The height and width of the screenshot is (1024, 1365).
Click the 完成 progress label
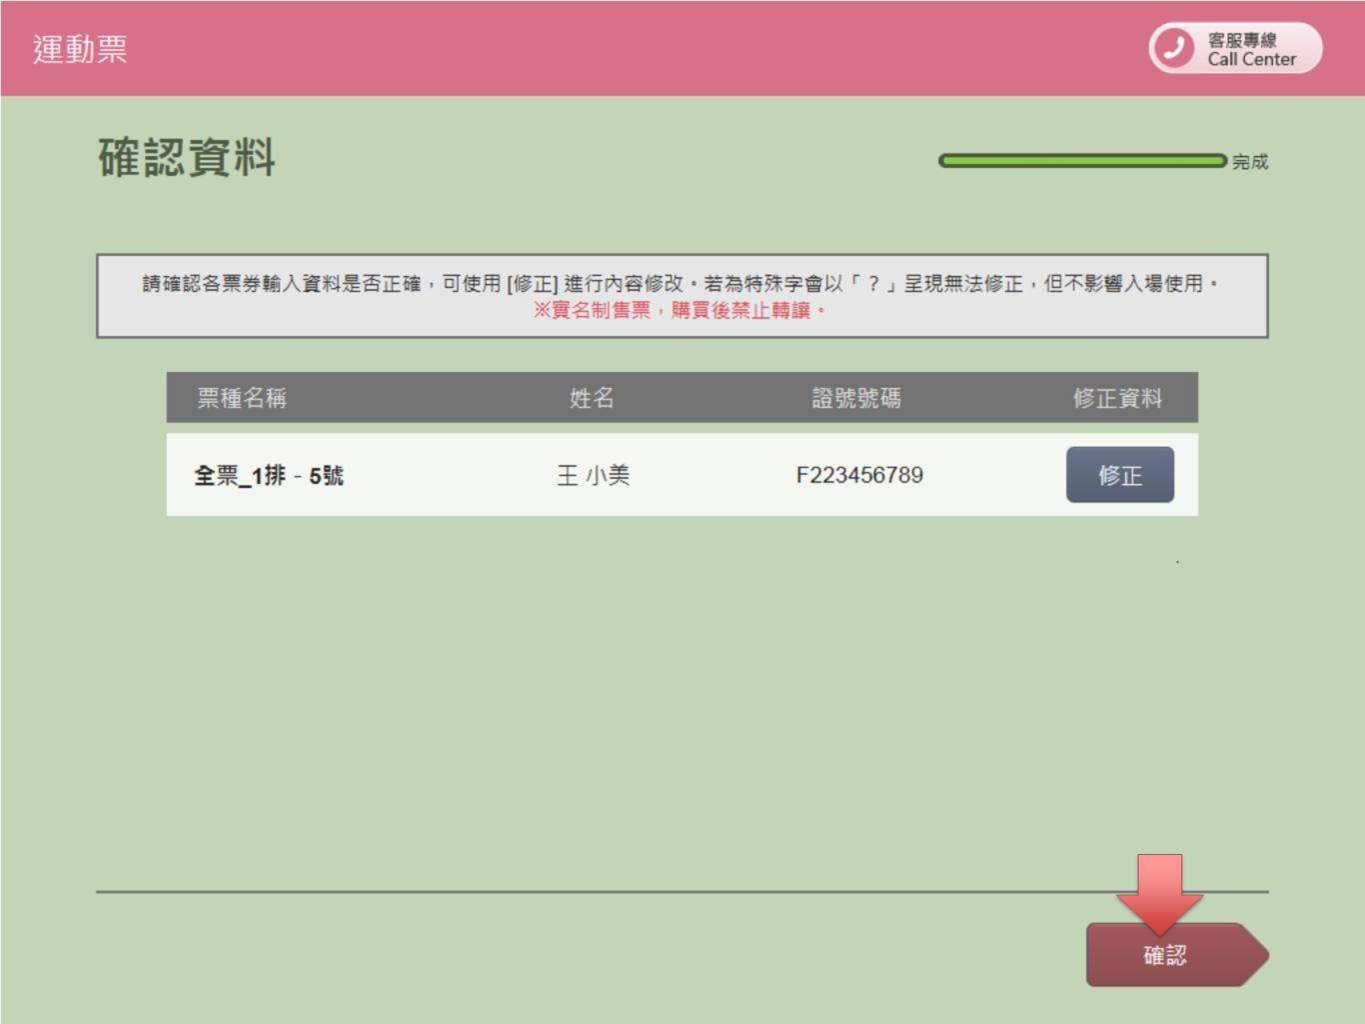click(x=1250, y=162)
